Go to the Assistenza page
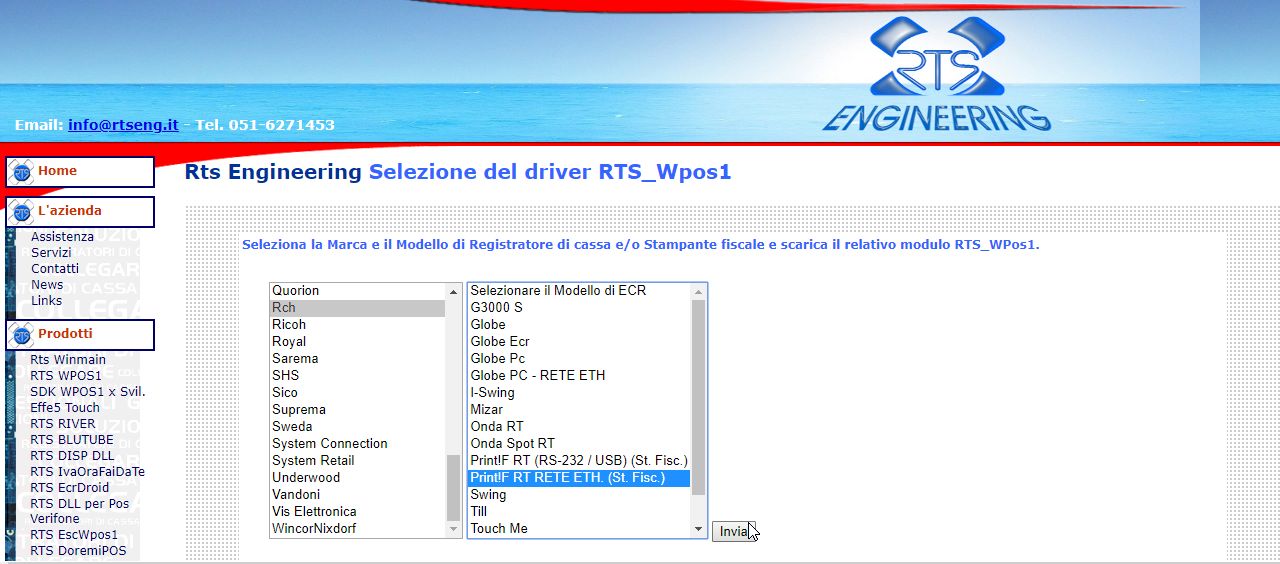 [x=62, y=237]
